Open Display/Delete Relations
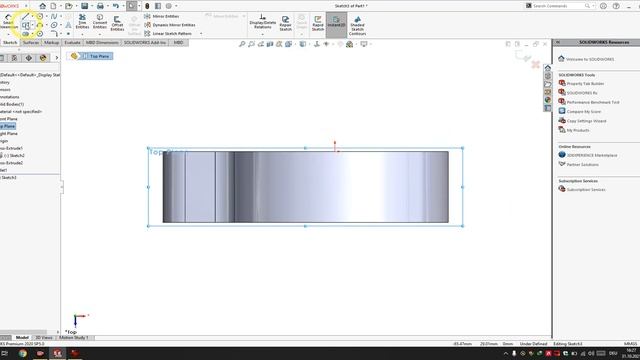The image size is (640, 360). coord(262,21)
